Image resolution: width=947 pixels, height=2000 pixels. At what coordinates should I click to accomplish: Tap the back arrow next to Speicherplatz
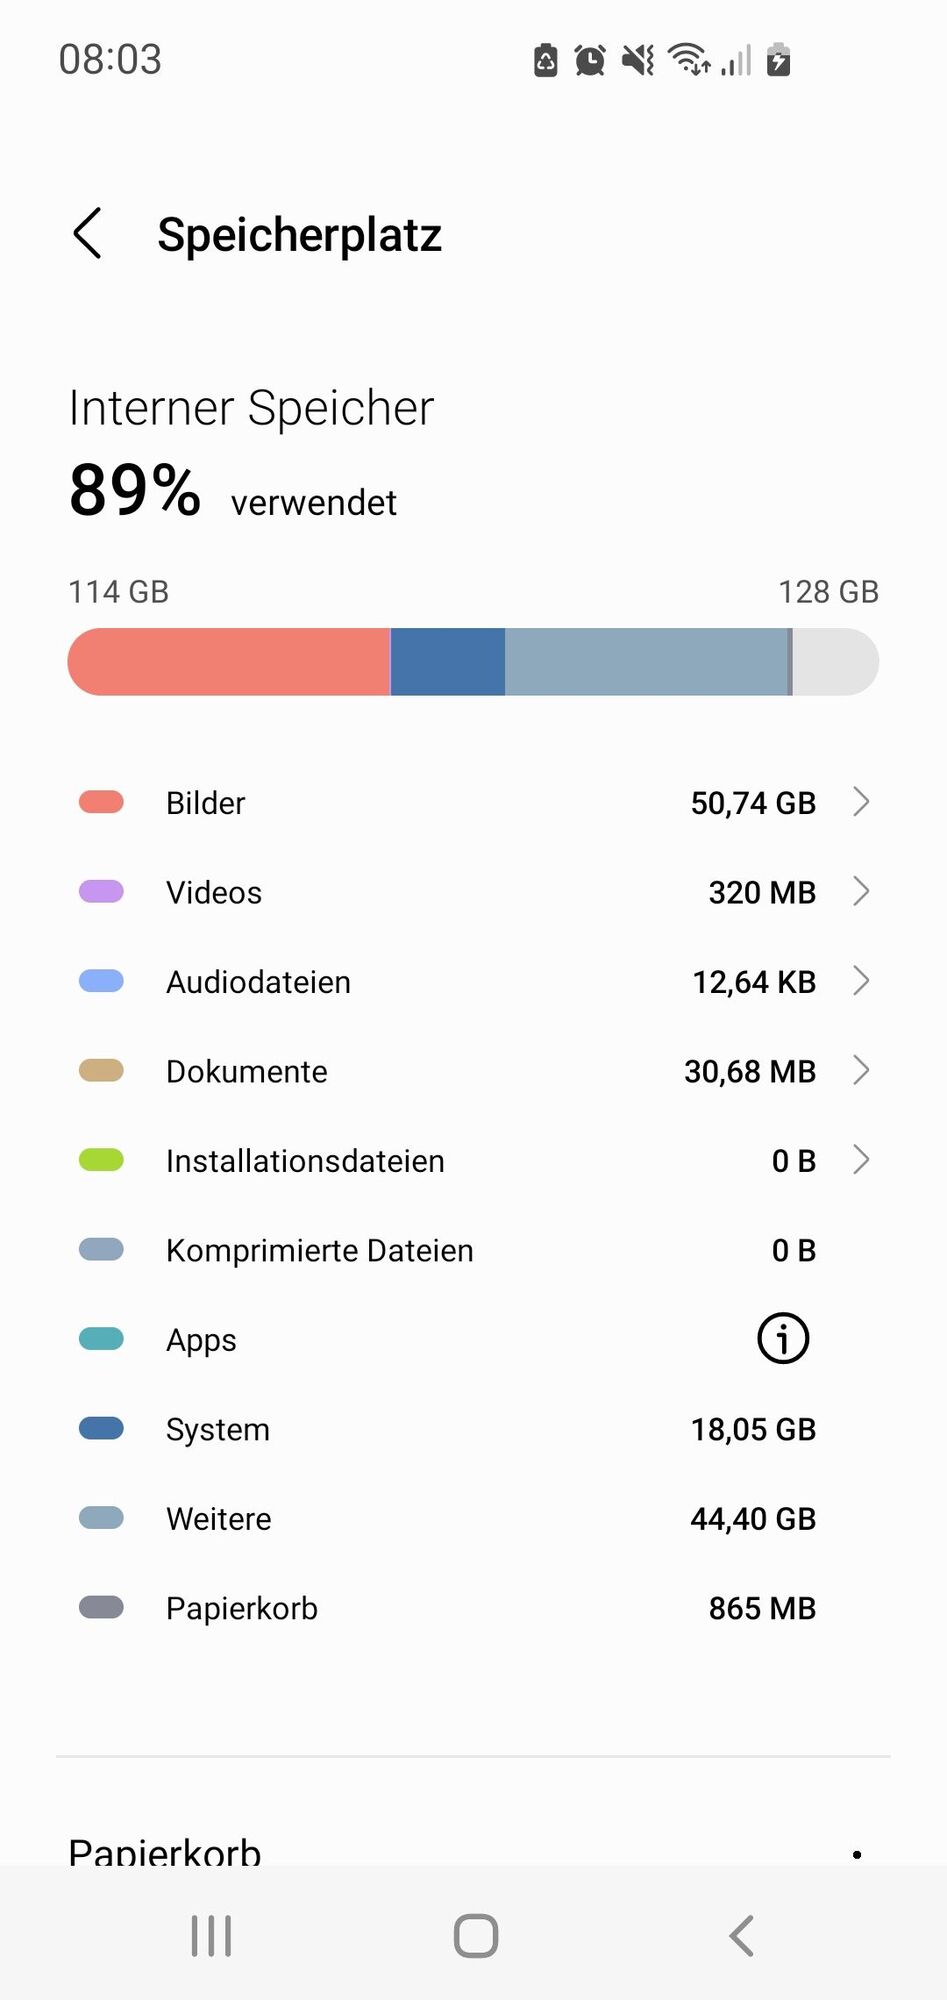pos(88,234)
